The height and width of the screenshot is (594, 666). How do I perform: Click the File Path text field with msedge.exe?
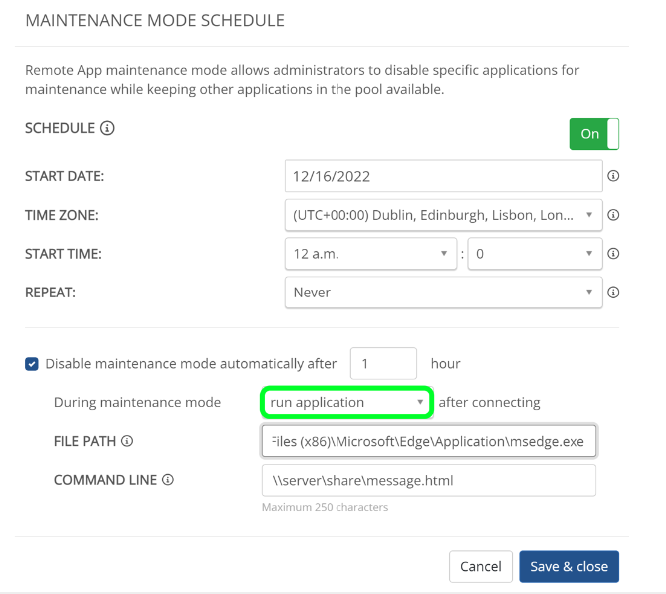point(429,441)
